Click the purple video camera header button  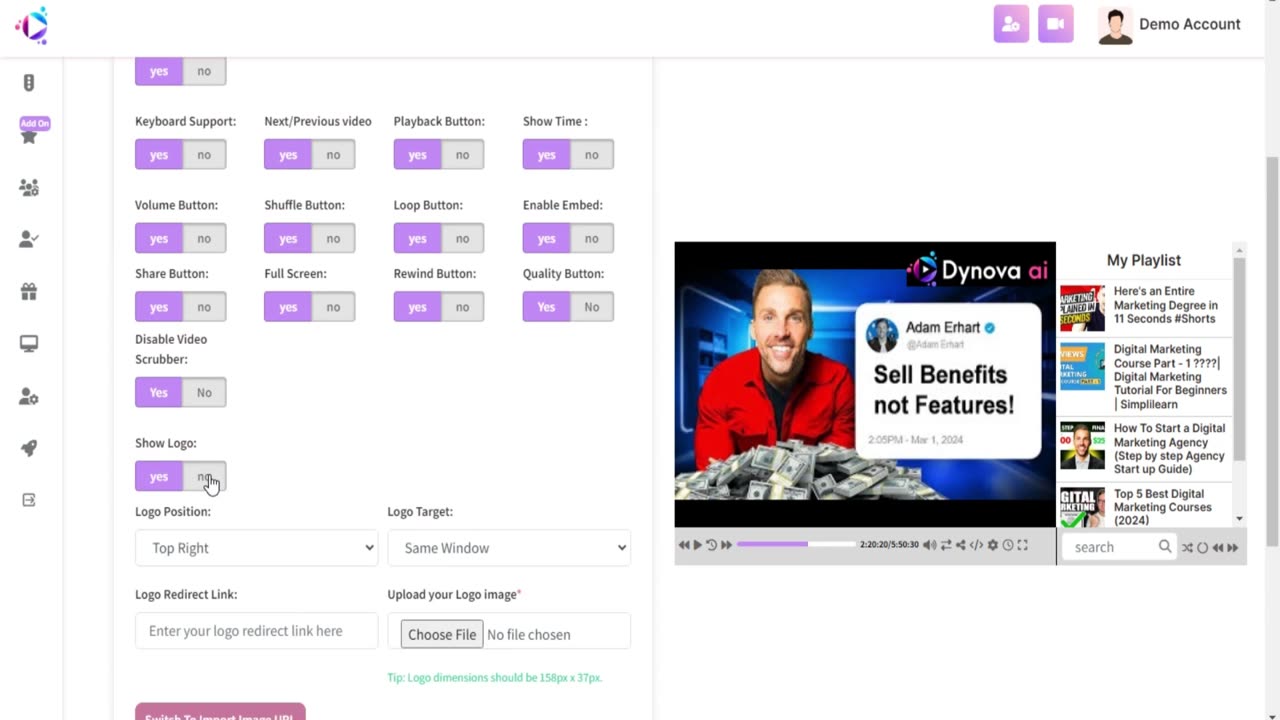[x=1056, y=24]
